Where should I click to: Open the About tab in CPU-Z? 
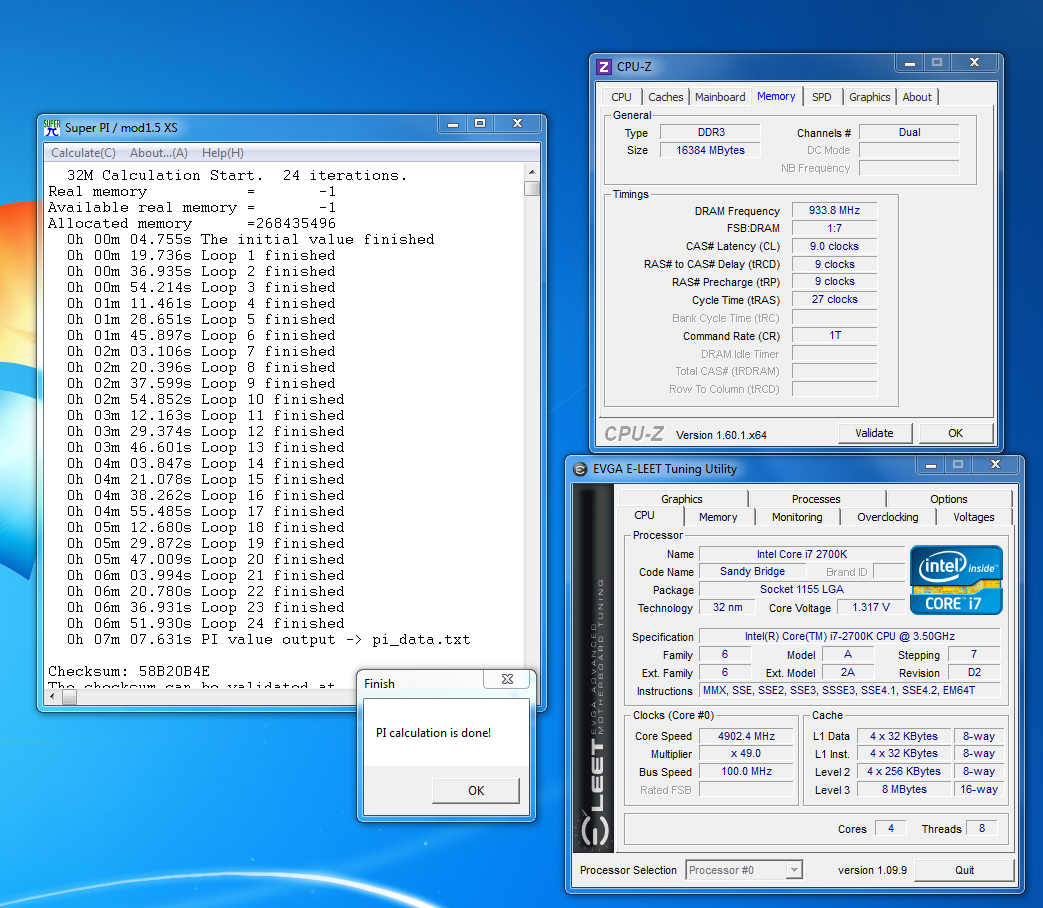[917, 97]
